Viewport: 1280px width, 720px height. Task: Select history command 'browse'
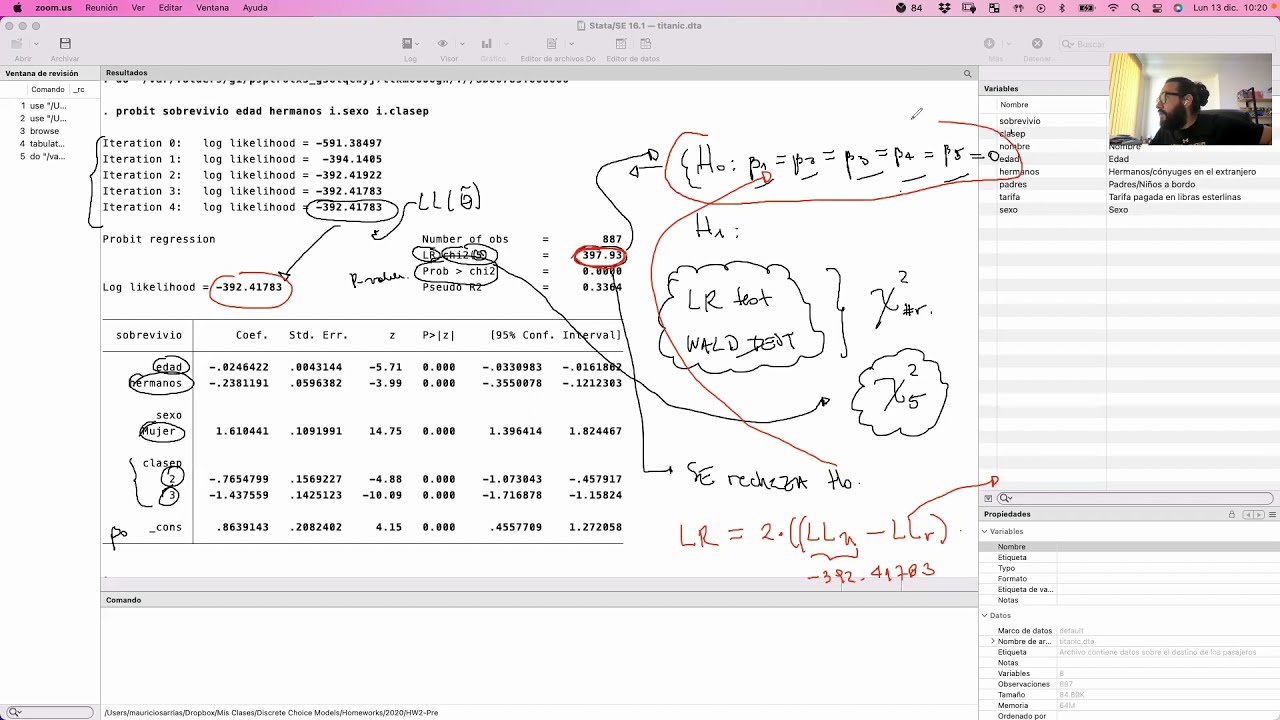(45, 131)
